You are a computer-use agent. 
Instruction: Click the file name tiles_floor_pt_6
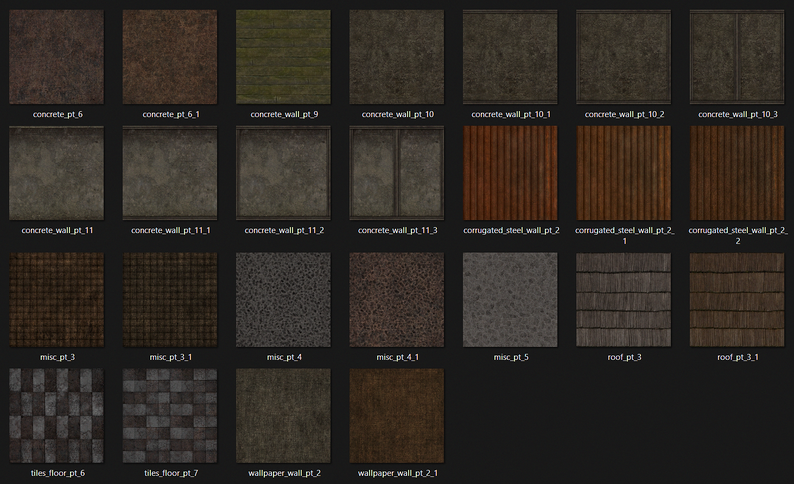point(57,473)
